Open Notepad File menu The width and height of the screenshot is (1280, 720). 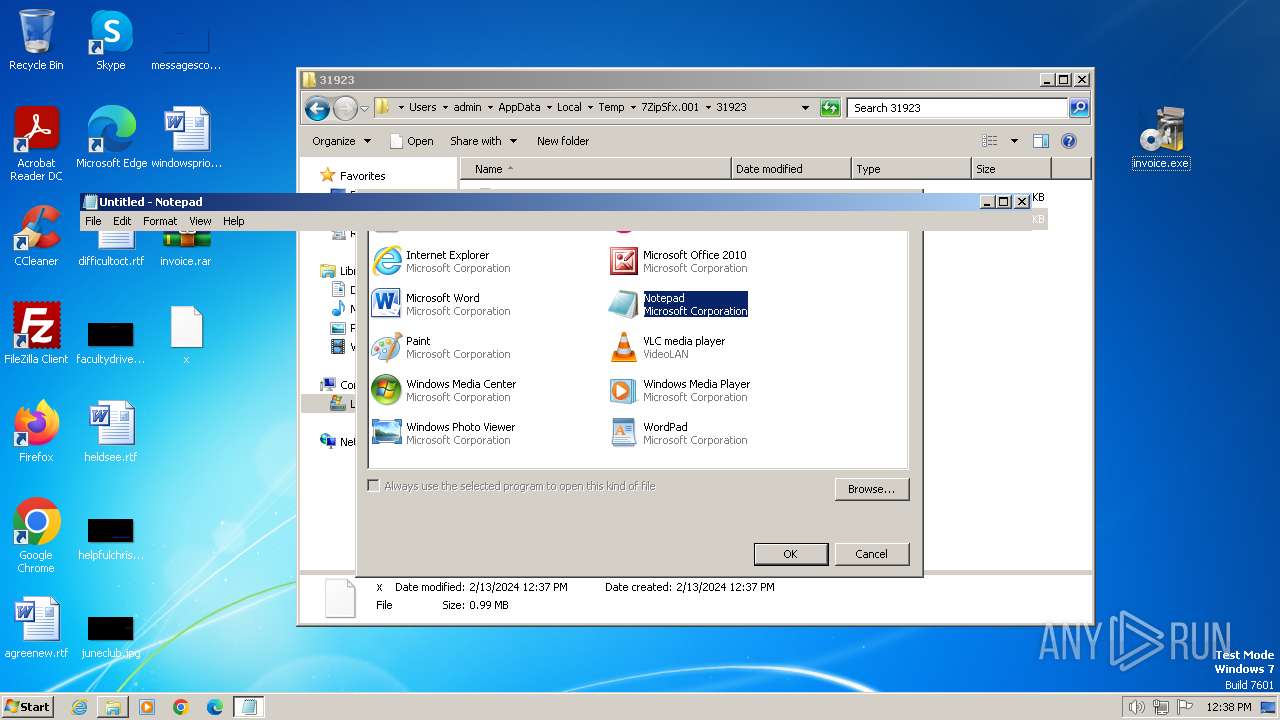pos(93,221)
